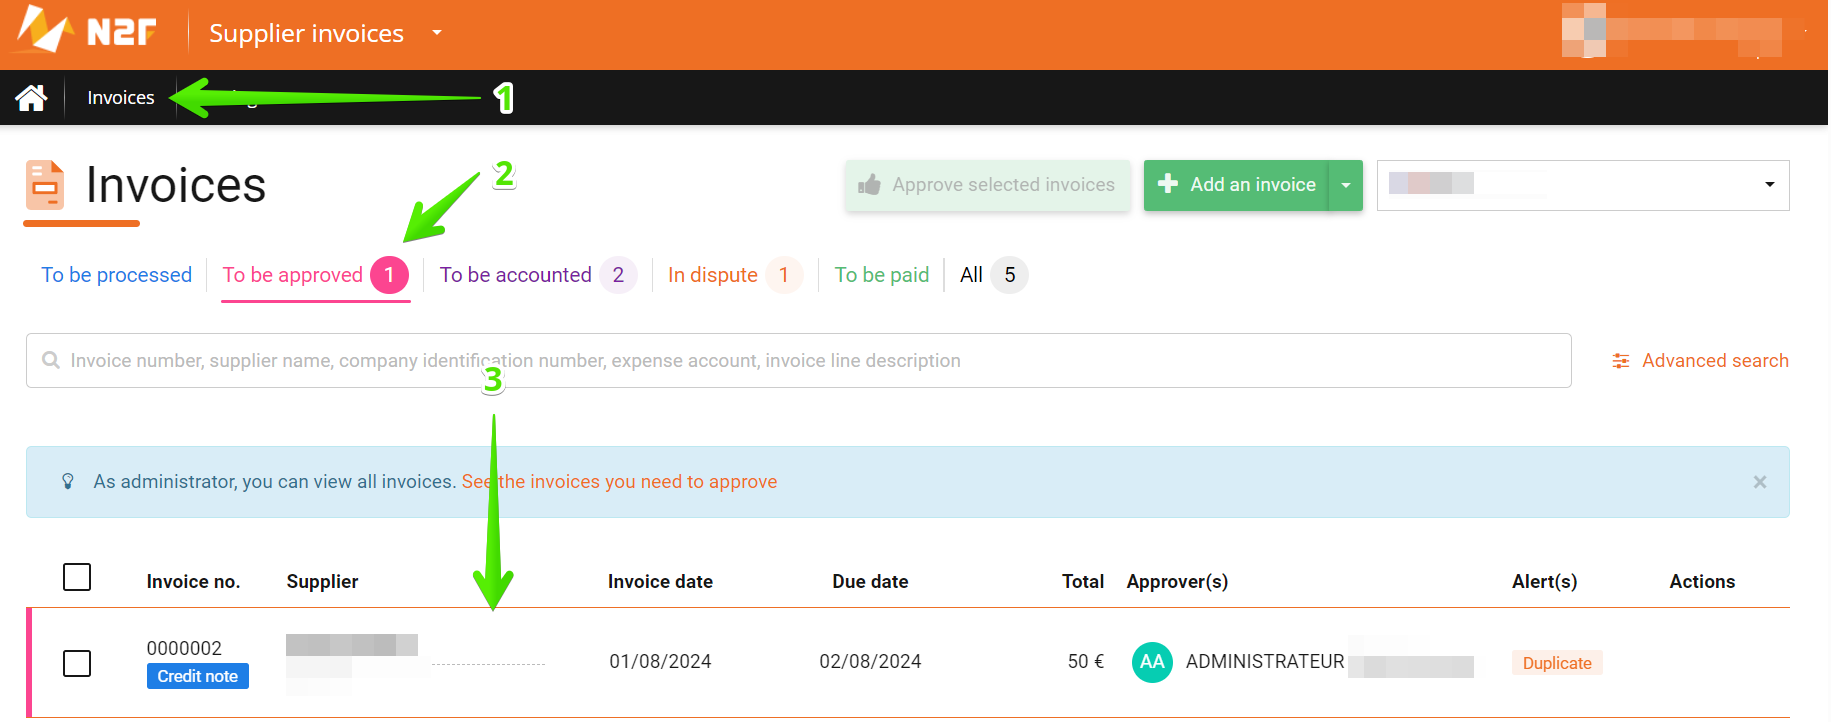This screenshot has height=722, width=1831.
Task: Switch to the To be processed tab
Action: [x=116, y=275]
